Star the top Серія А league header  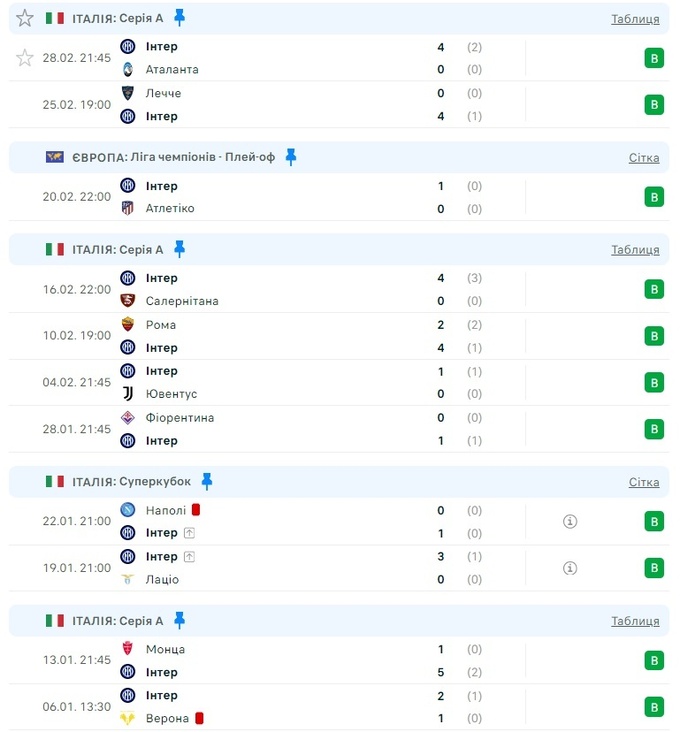click(x=25, y=18)
